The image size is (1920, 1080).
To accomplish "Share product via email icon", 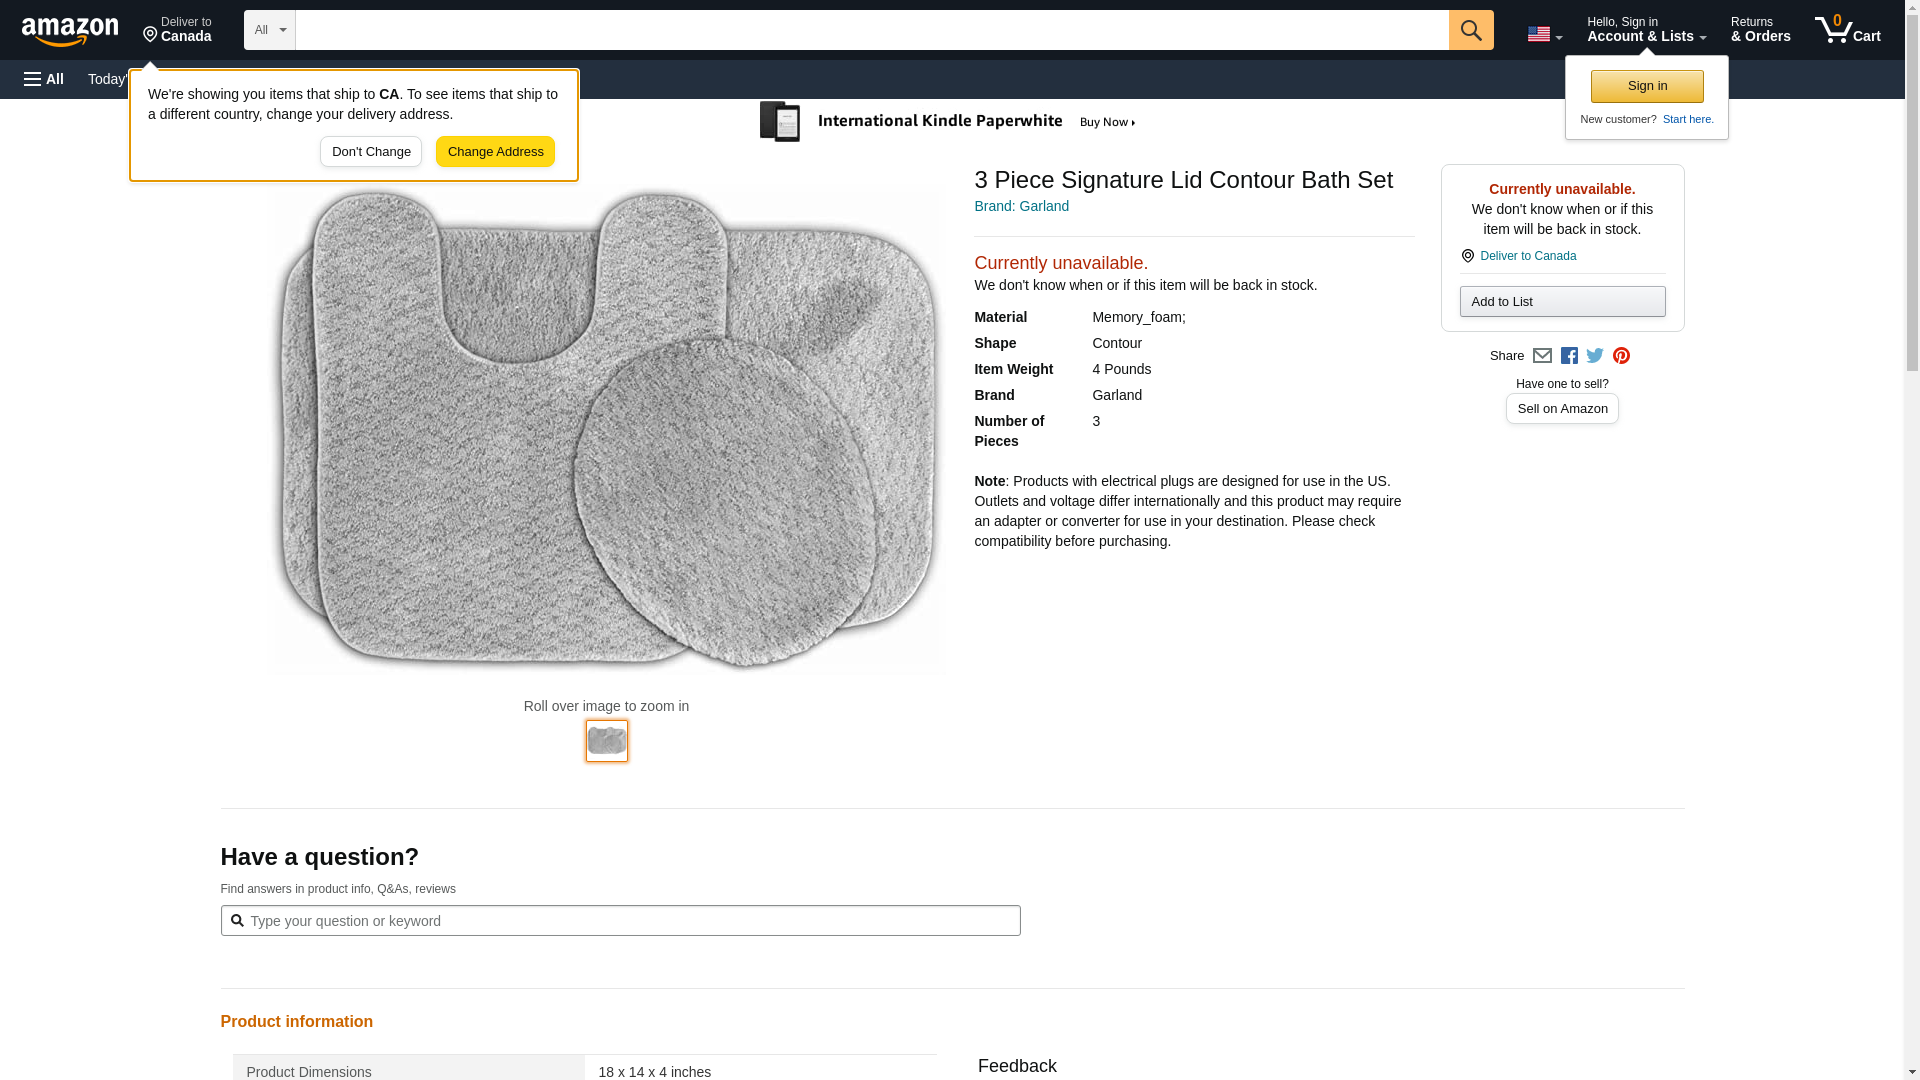I will pos(1542,356).
